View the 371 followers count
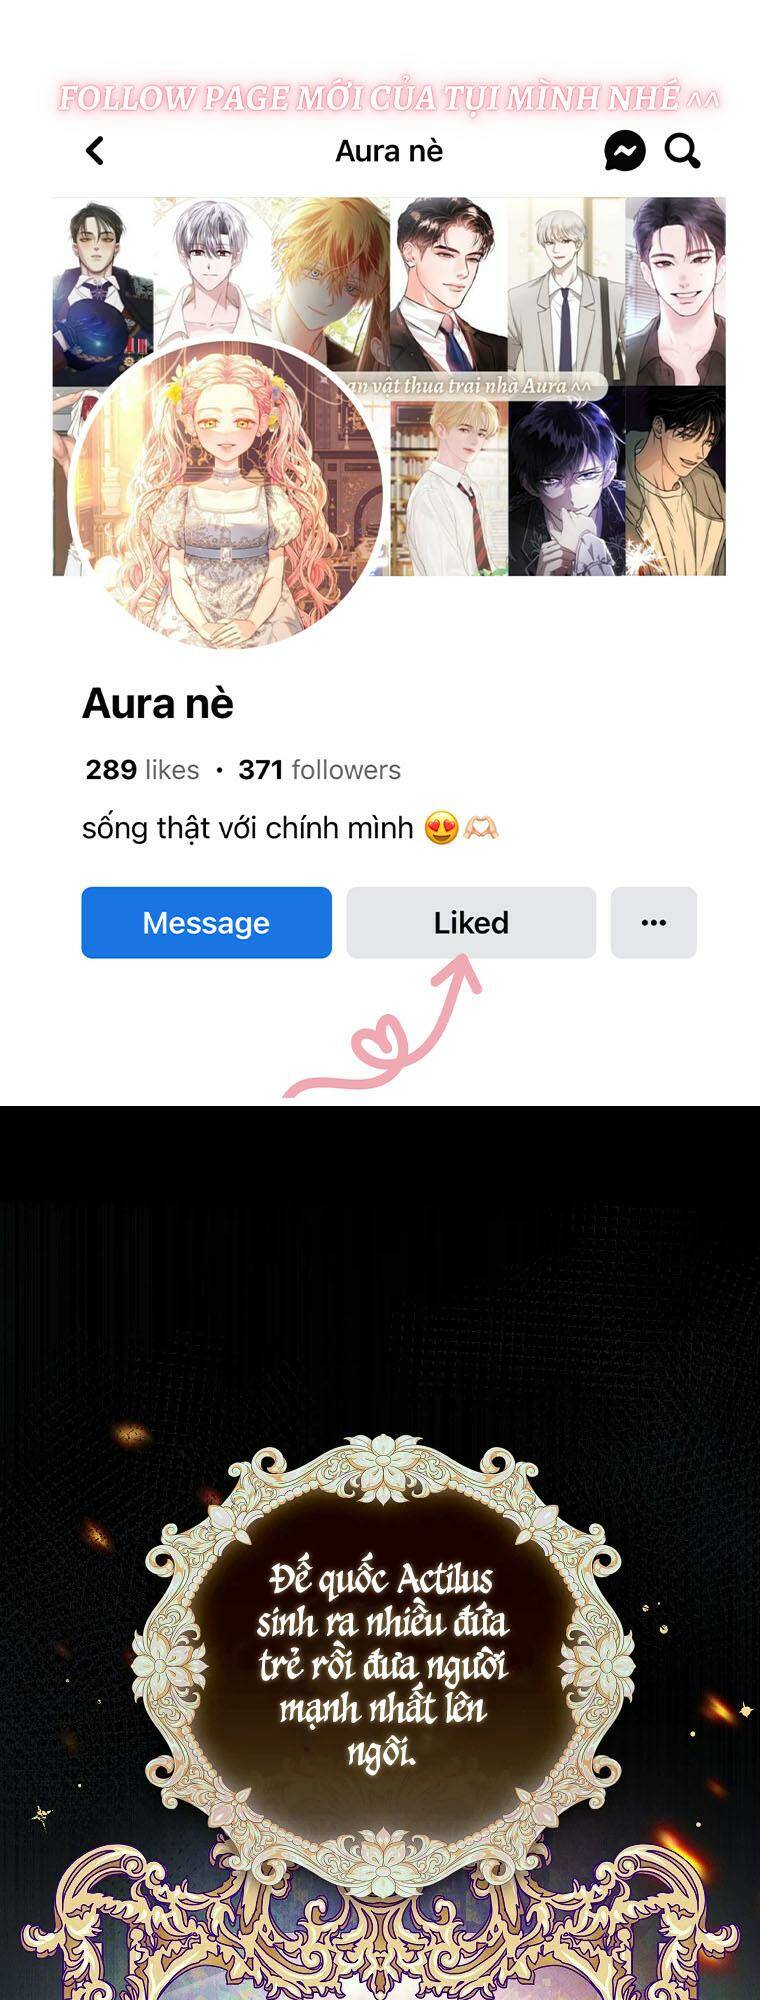Image resolution: width=760 pixels, height=2000 pixels. pos(319,769)
